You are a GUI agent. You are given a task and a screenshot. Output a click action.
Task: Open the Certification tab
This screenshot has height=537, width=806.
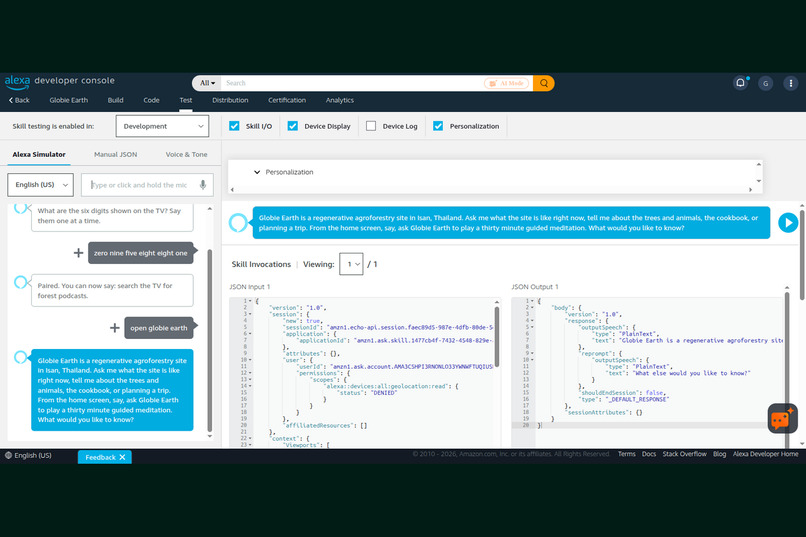click(287, 100)
